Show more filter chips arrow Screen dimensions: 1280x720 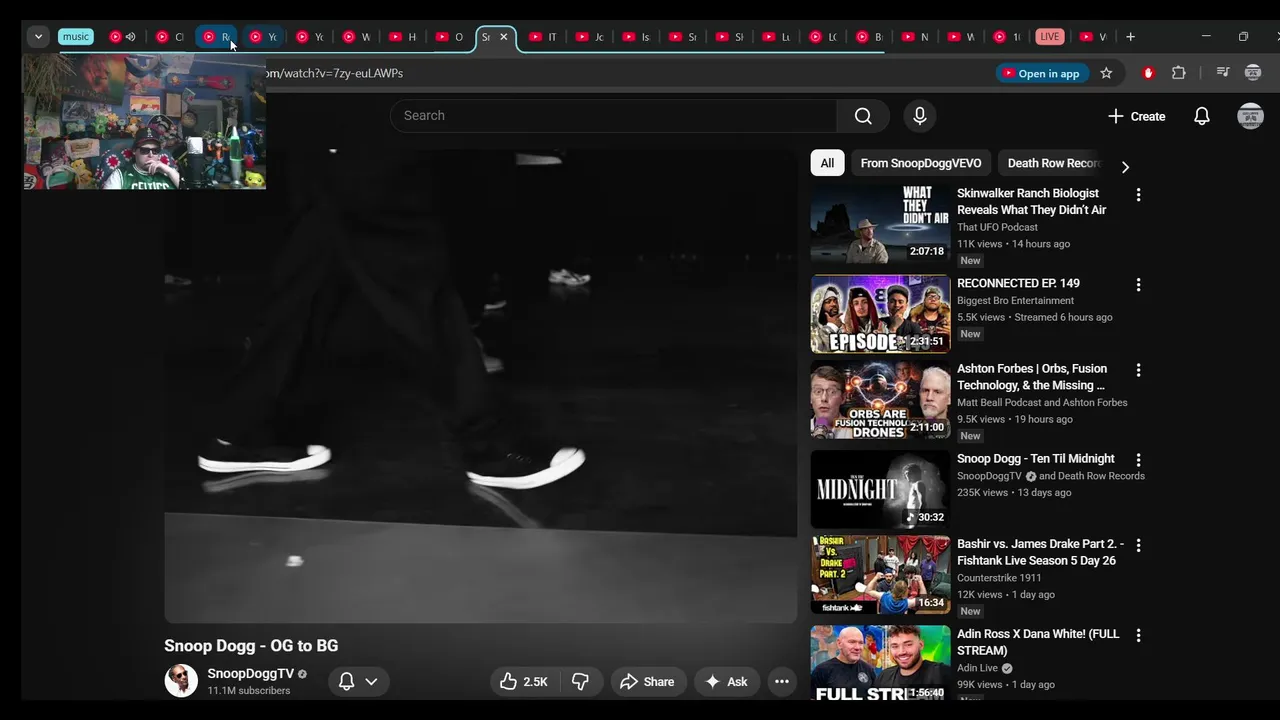click(x=1125, y=167)
